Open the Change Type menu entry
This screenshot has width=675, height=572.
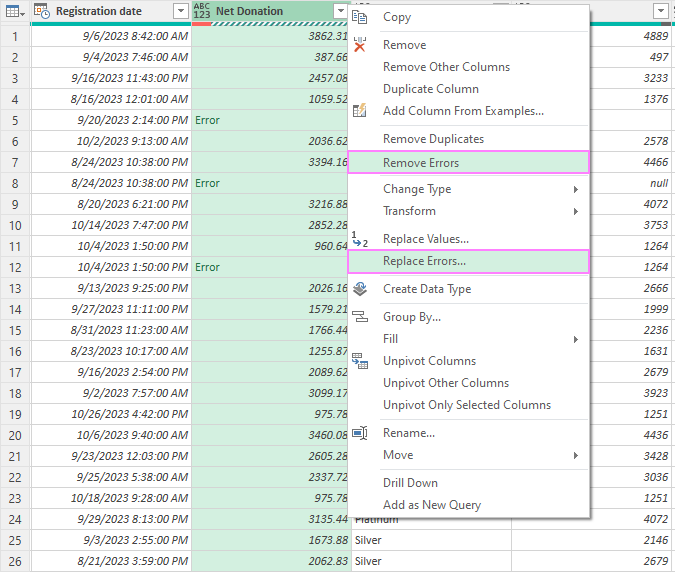coord(468,189)
